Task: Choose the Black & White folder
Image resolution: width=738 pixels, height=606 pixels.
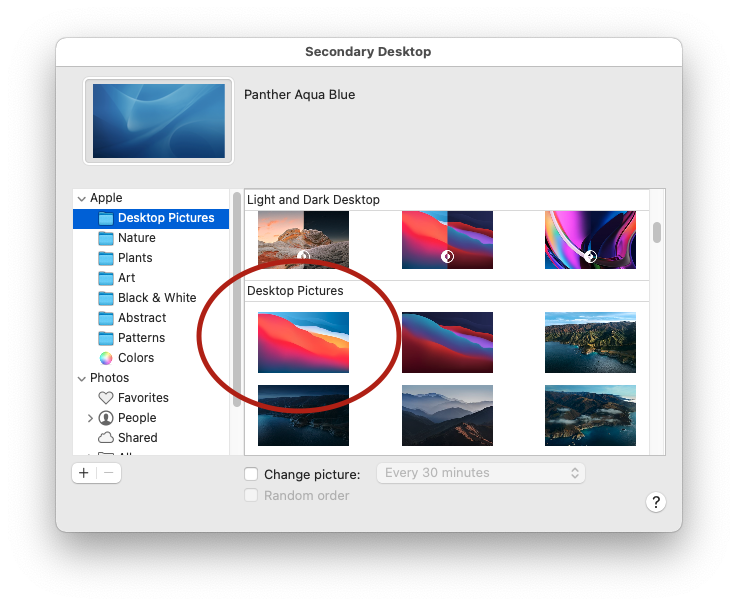Action: 156,298
